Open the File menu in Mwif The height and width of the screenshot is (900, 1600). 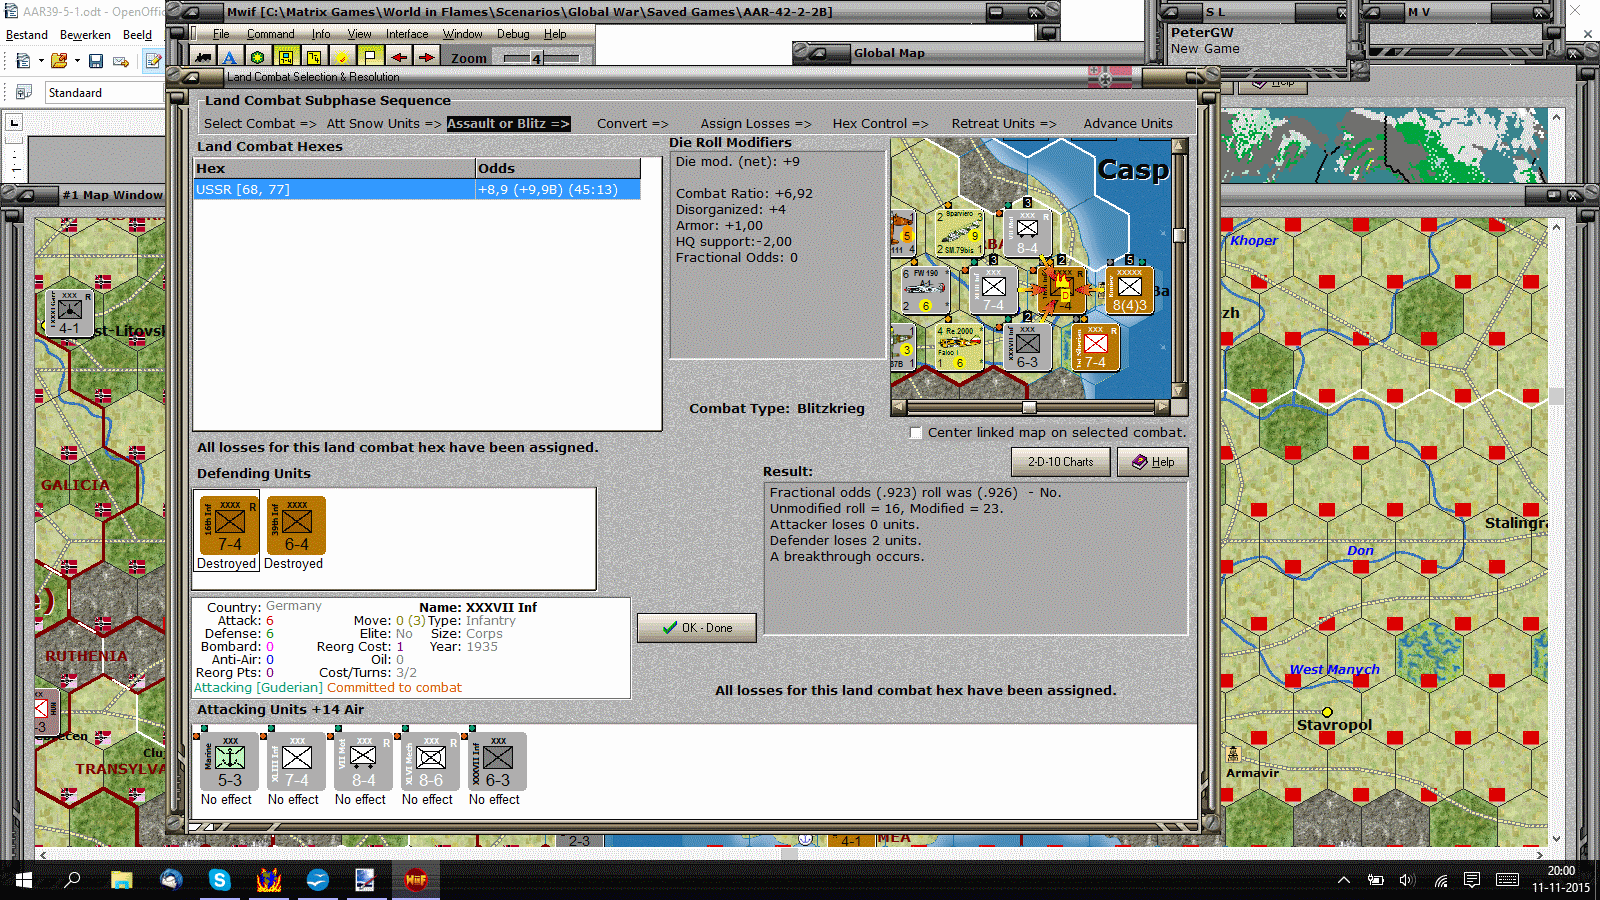221,34
